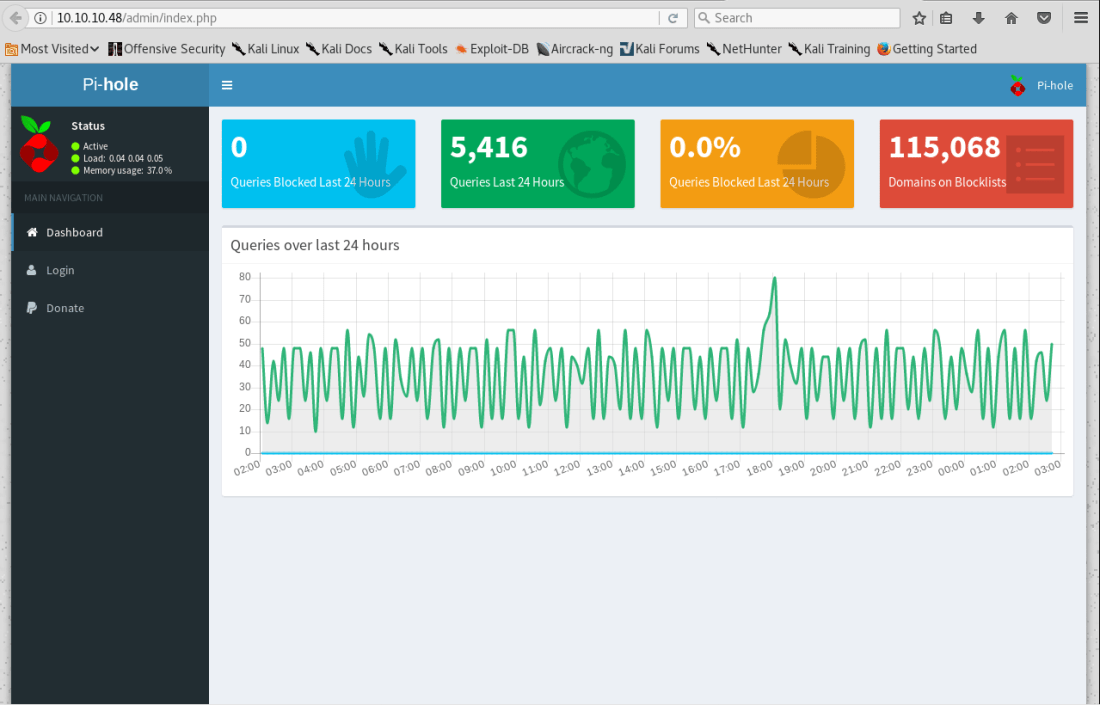This screenshot has height=705, width=1100.
Task: Open the Exploit-DB bookmark
Action: (x=491, y=48)
